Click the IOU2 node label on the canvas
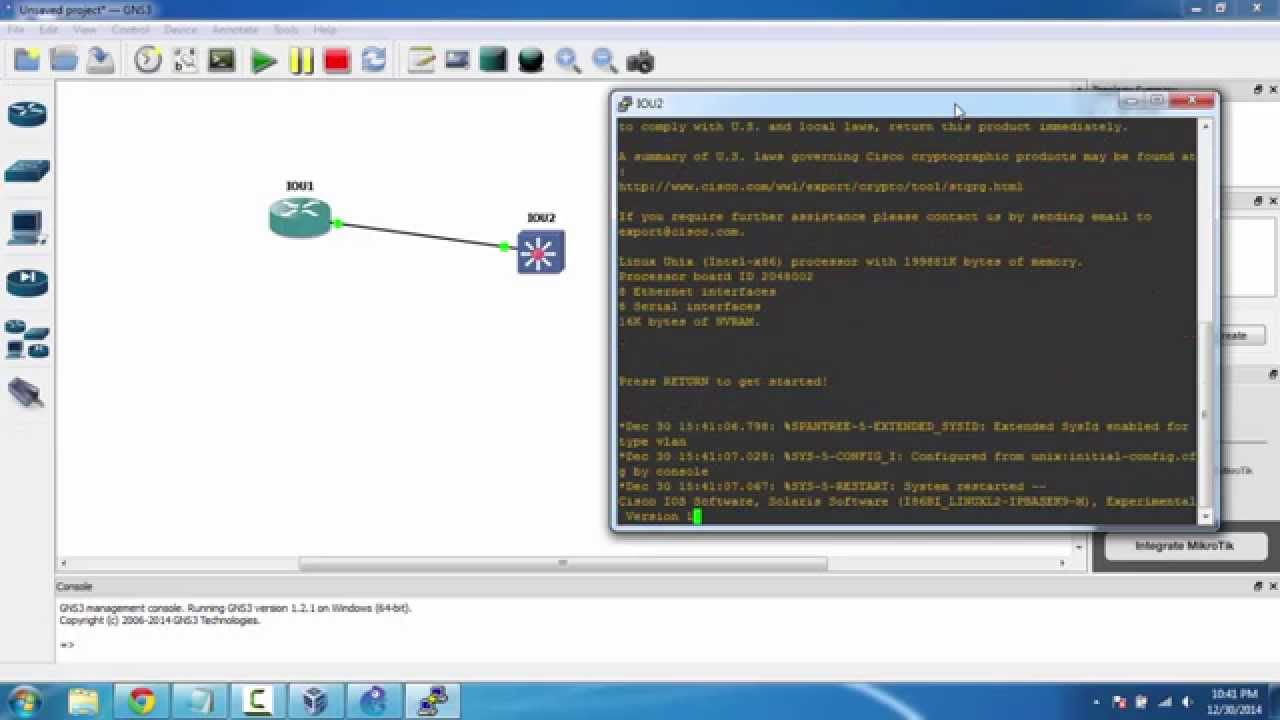The height and width of the screenshot is (720, 1280). click(541, 218)
